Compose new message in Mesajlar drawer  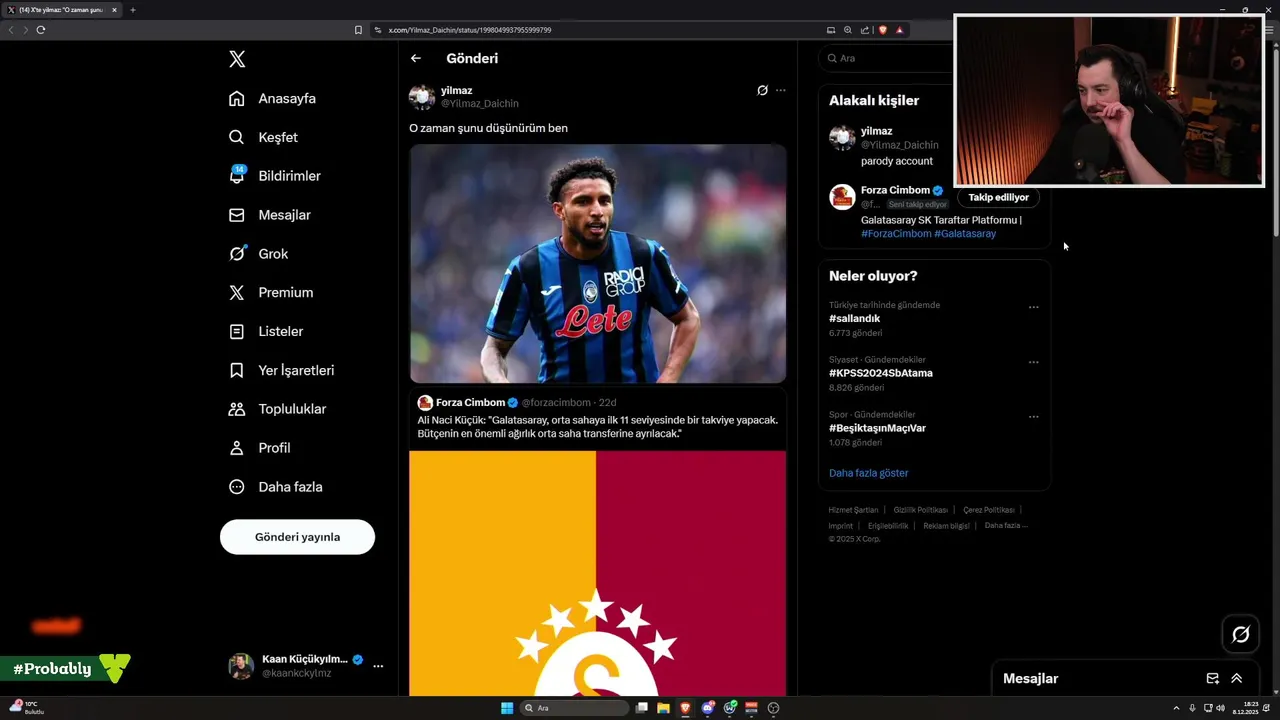tap(1213, 678)
